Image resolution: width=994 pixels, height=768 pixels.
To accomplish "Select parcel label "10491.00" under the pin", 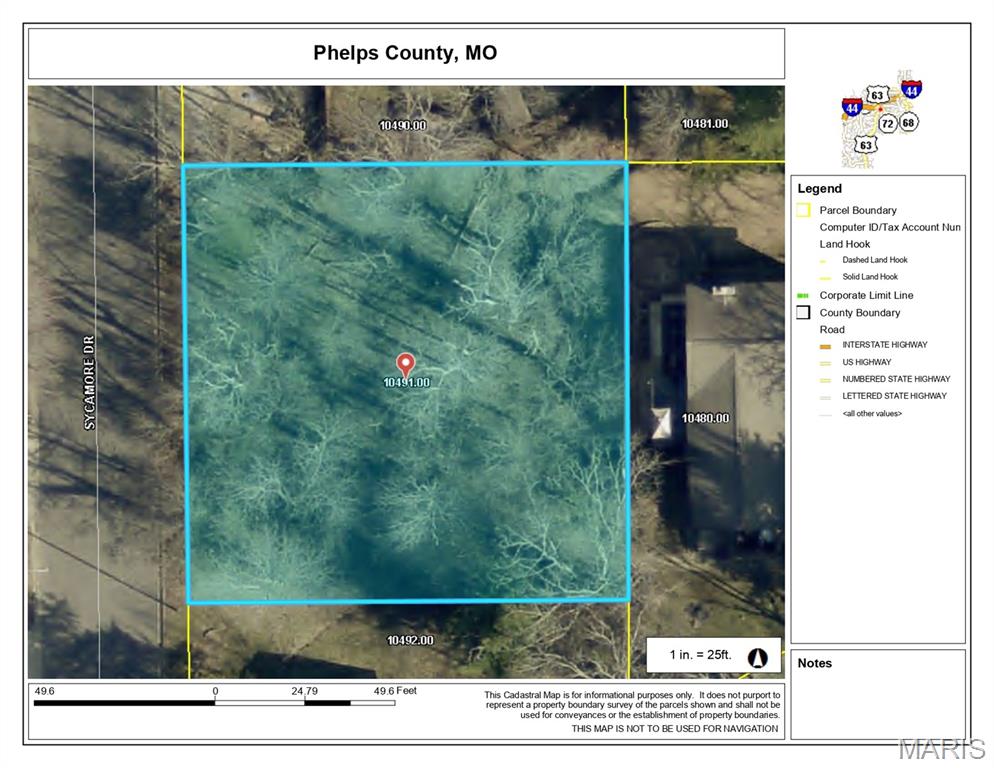I will click(x=406, y=382).
